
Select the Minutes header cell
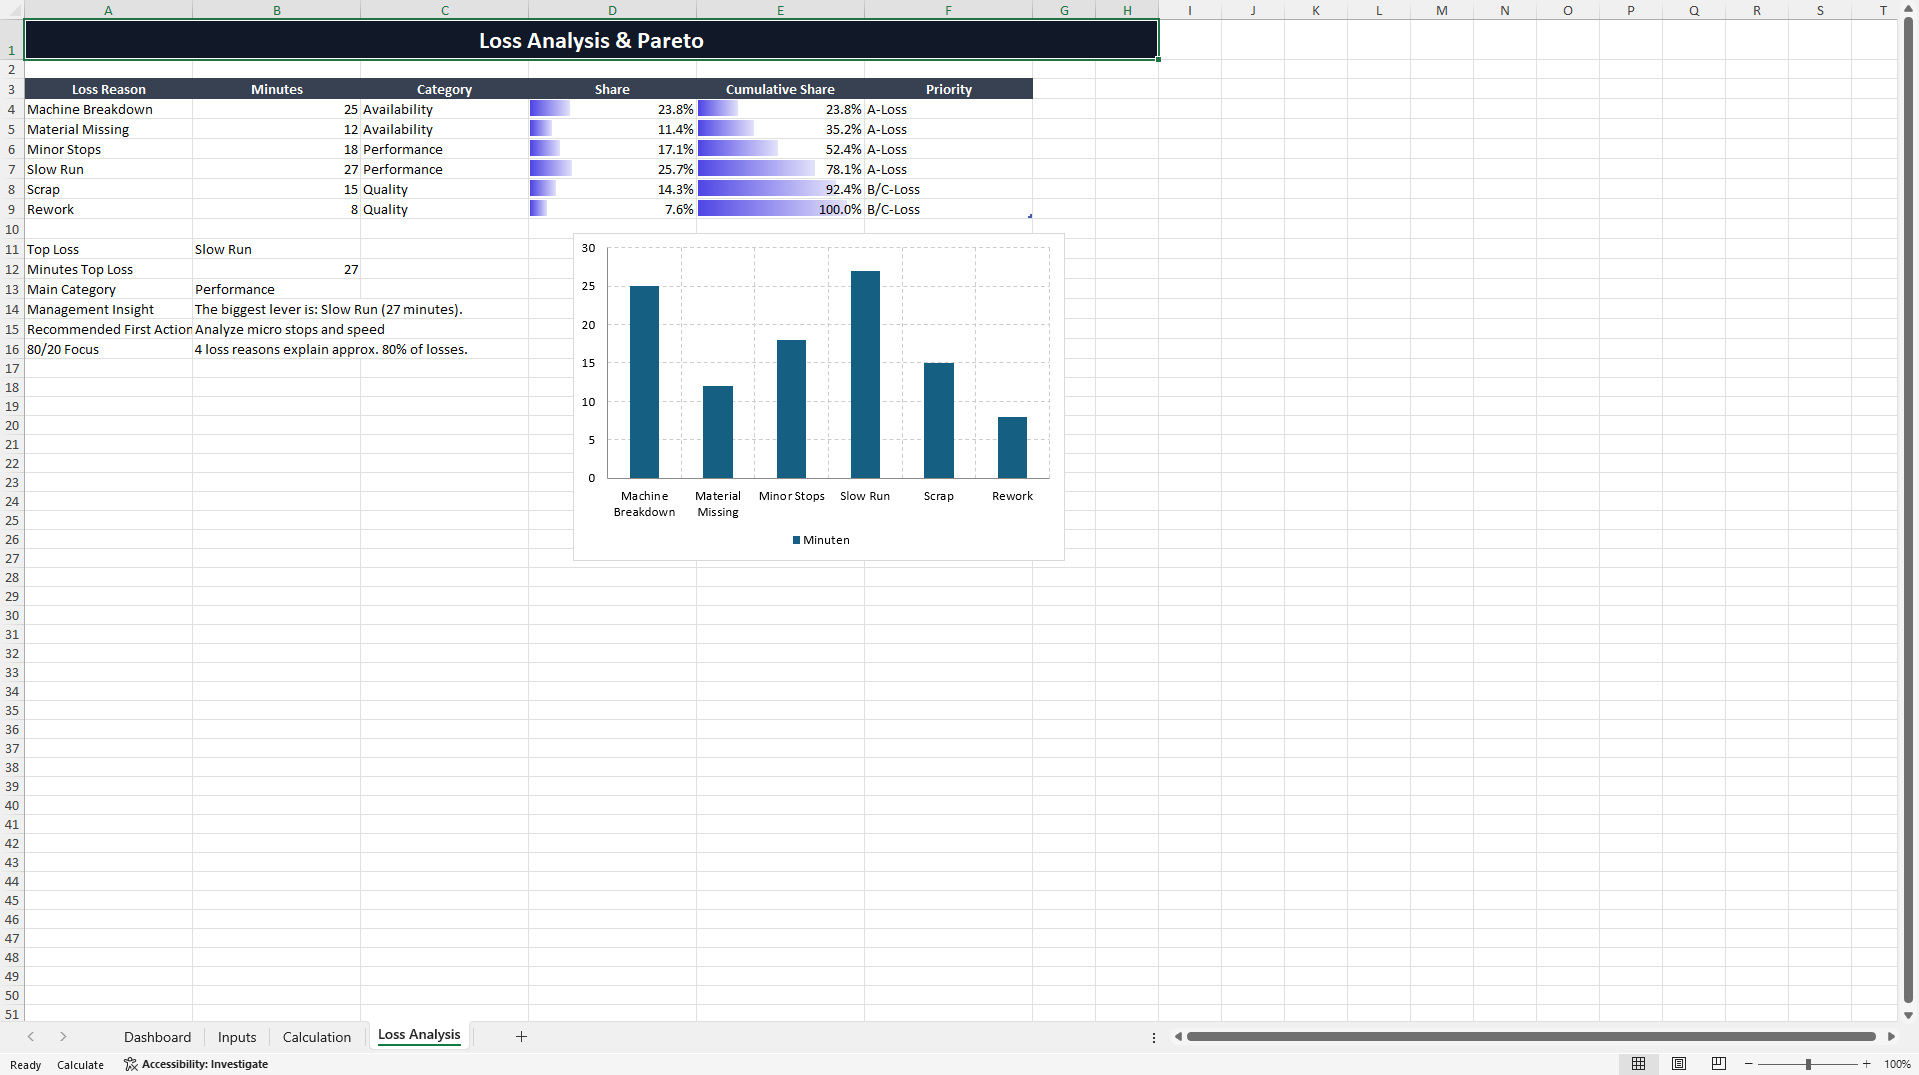[x=276, y=89]
